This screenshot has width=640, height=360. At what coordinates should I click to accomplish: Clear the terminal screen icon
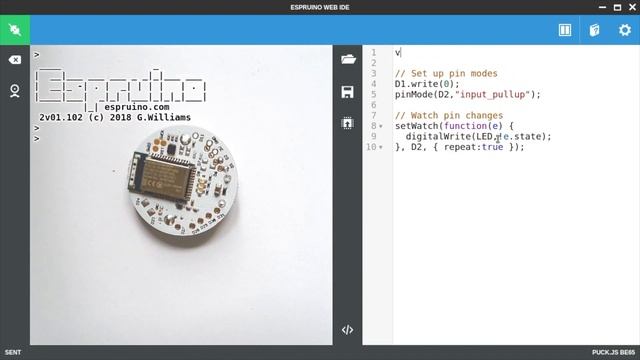tap(15, 60)
